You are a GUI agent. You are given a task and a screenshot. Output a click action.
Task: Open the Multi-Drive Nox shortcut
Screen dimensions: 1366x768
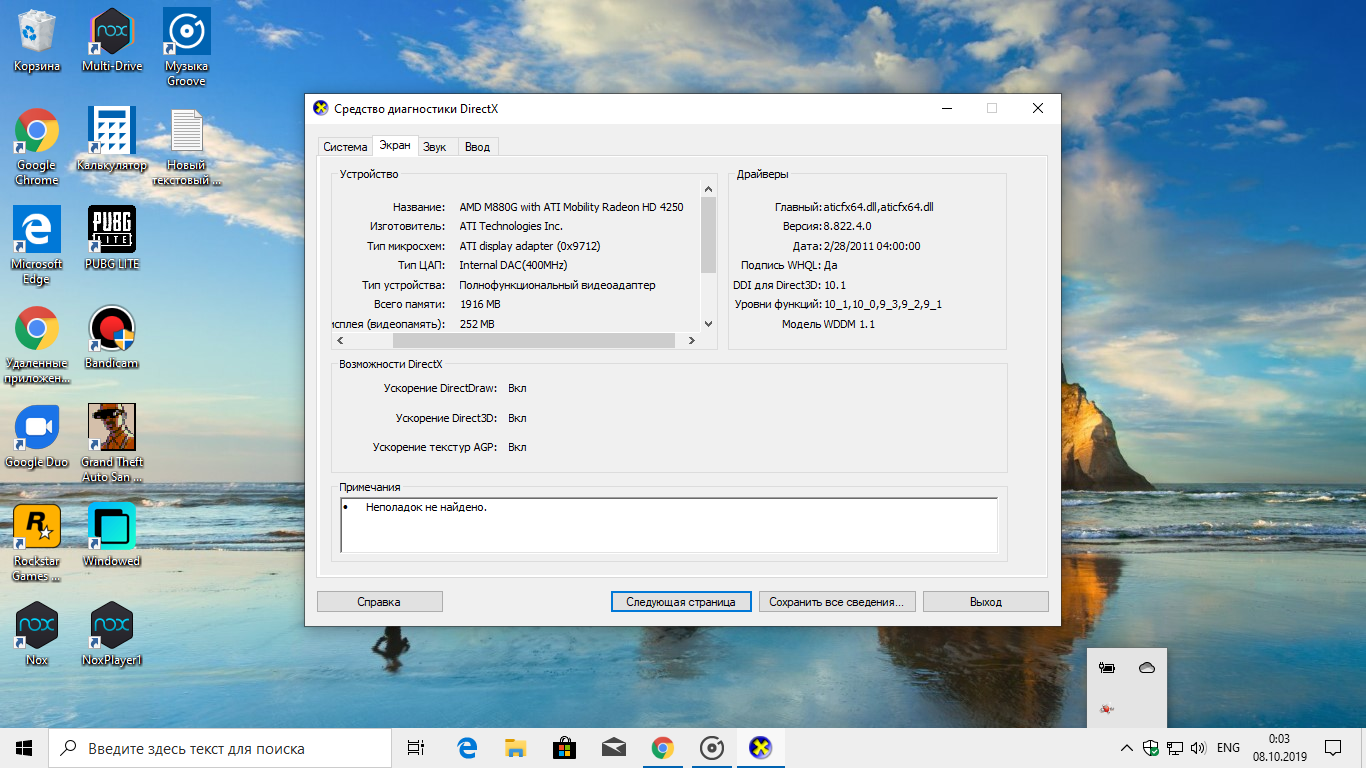111,33
